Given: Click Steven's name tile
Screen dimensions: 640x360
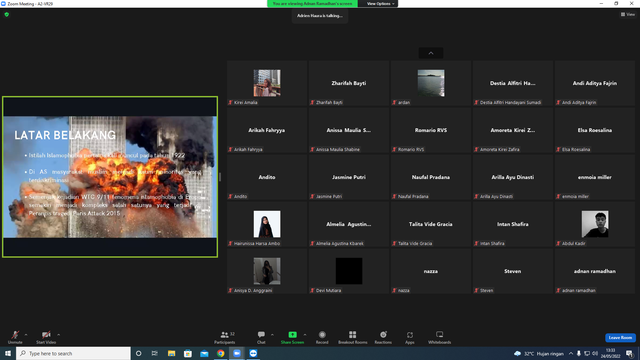Looking at the screenshot, I should click(513, 271).
